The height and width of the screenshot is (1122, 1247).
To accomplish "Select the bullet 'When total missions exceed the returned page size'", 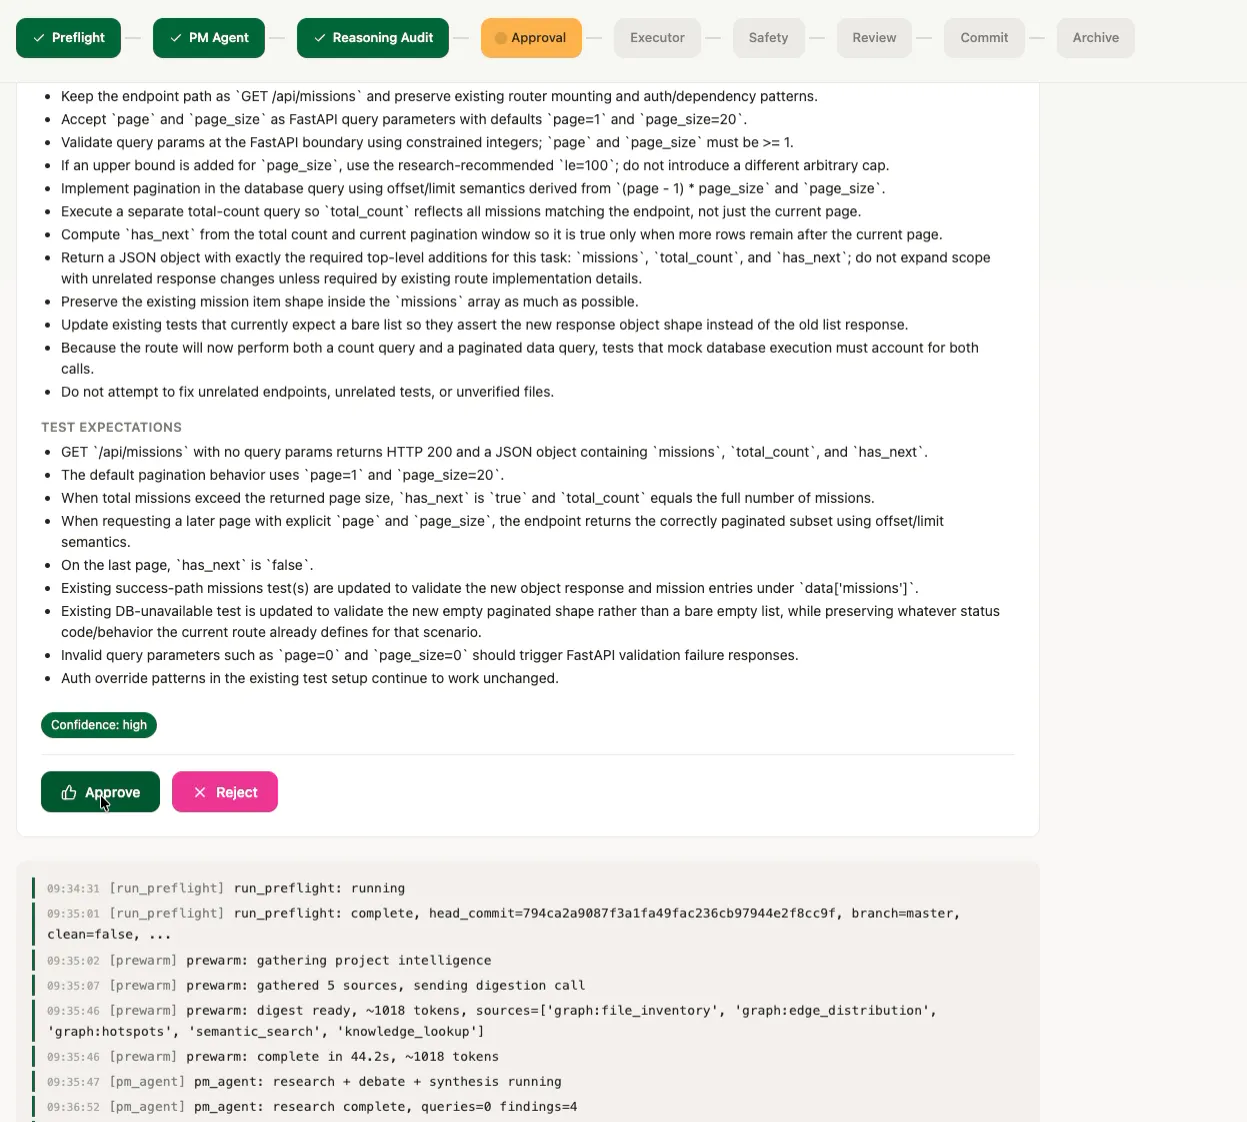I will tap(468, 498).
